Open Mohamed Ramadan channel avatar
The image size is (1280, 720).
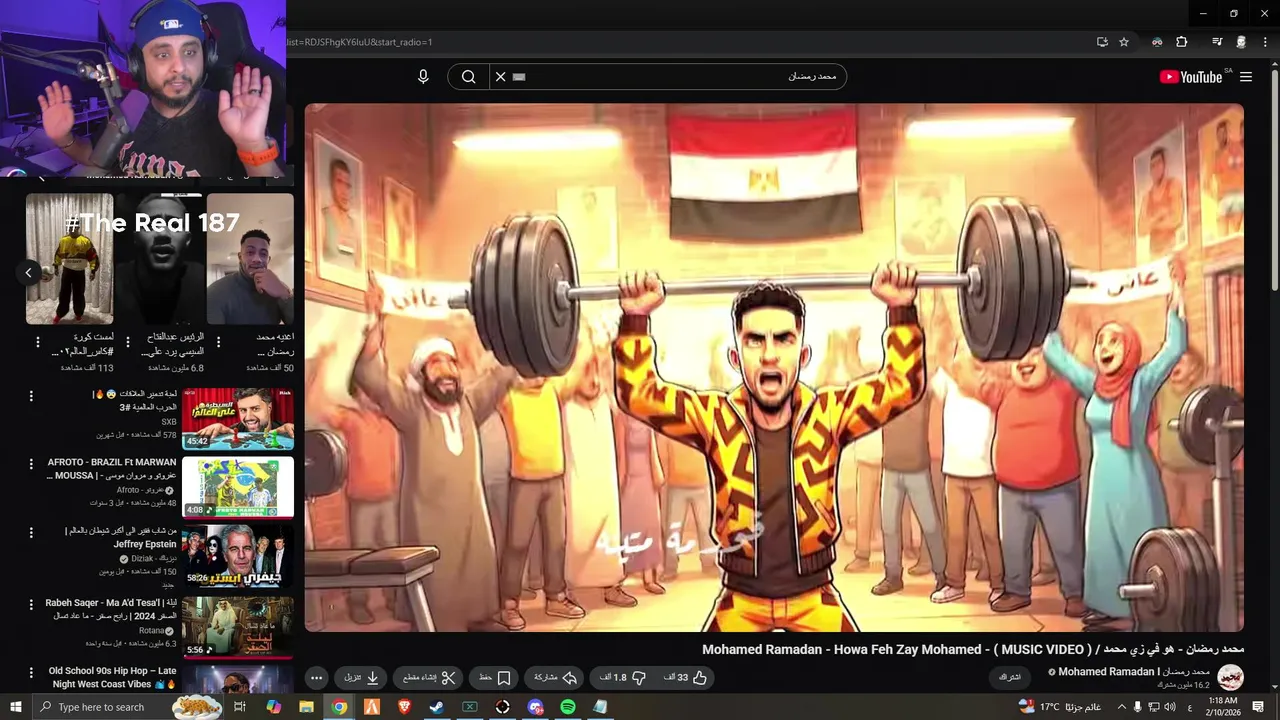(1230, 677)
